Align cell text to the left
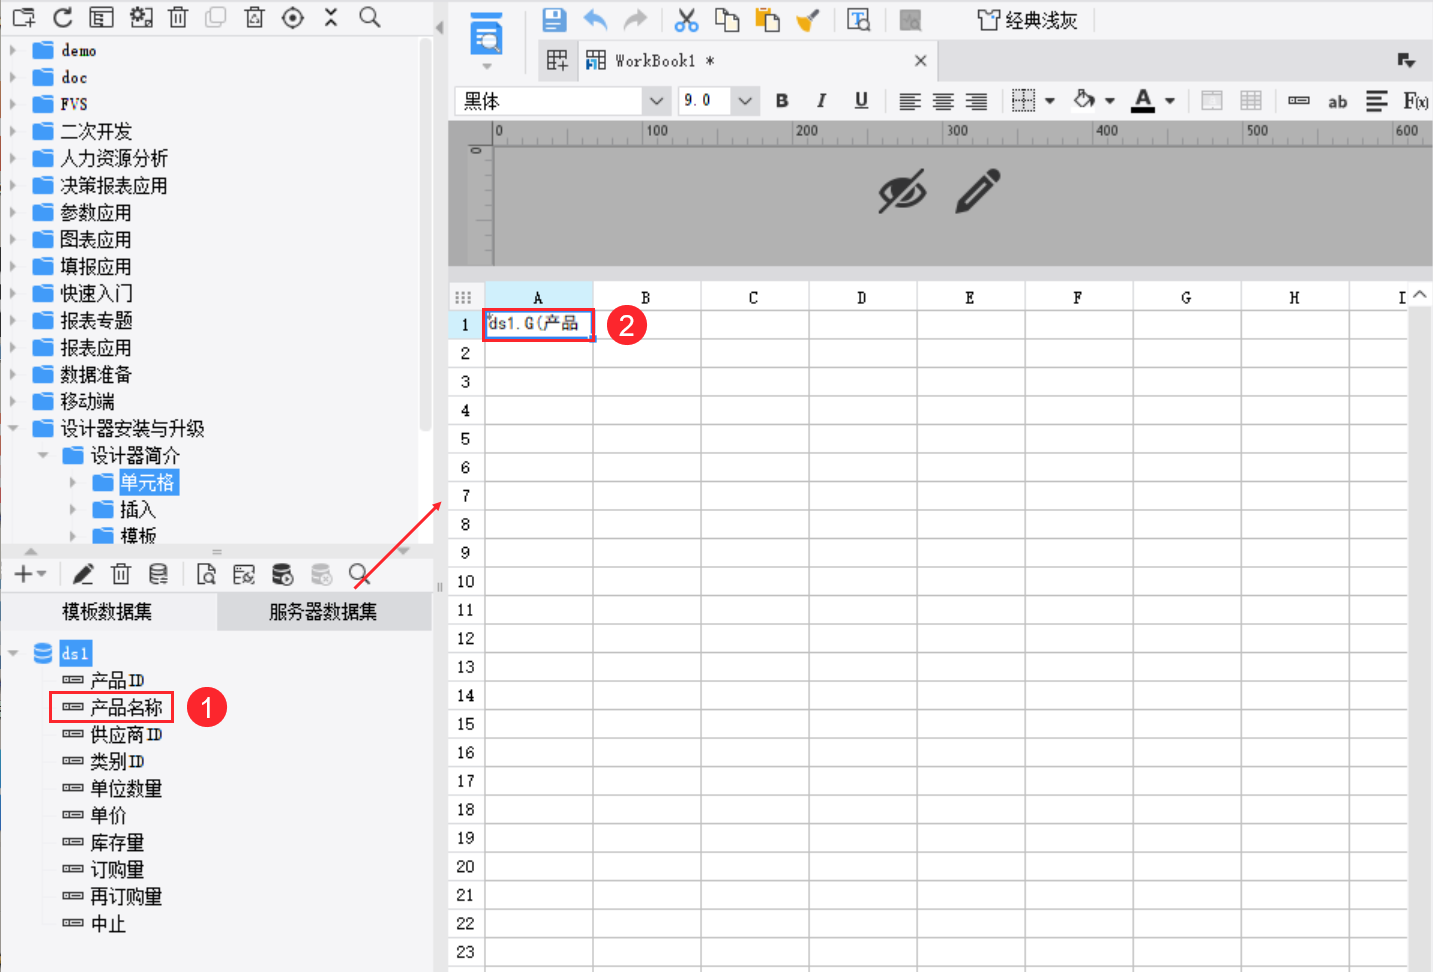Viewport: 1433px width, 972px height. (x=909, y=101)
